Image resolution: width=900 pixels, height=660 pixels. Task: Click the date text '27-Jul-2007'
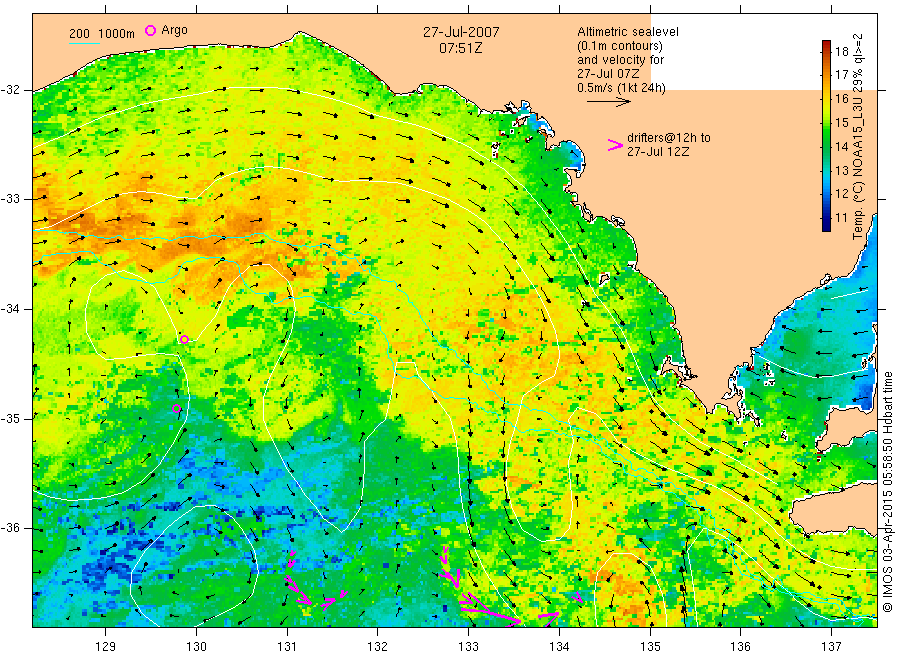click(x=461, y=32)
